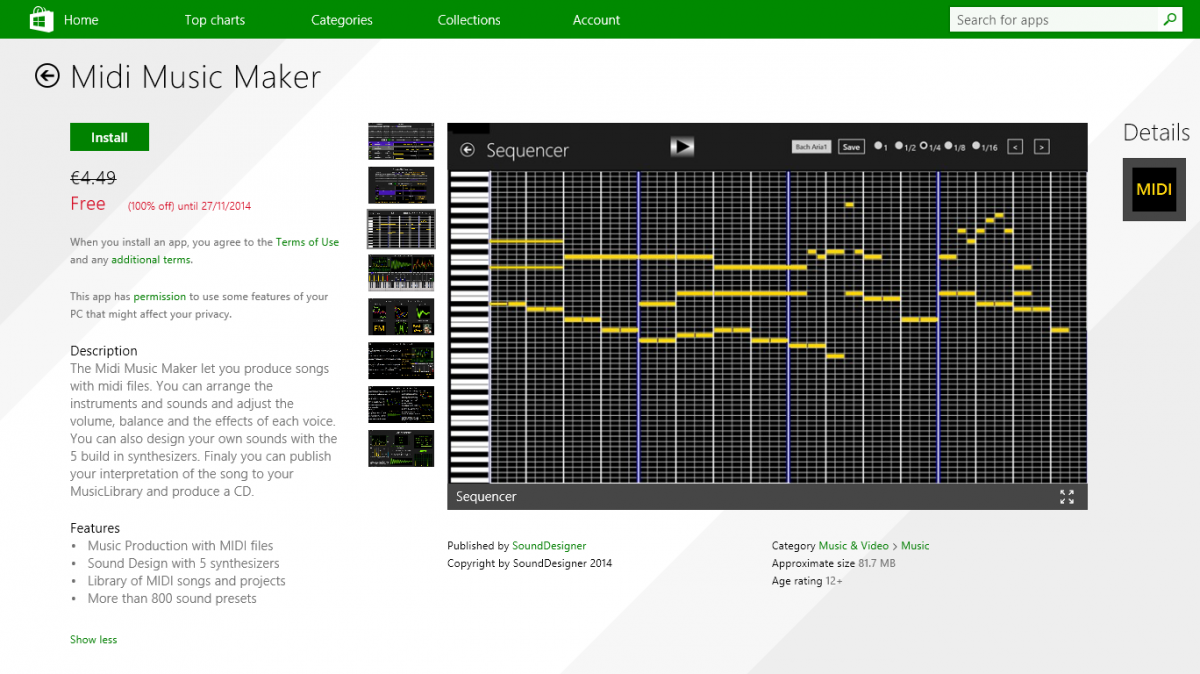Click the green Install button

tap(109, 137)
